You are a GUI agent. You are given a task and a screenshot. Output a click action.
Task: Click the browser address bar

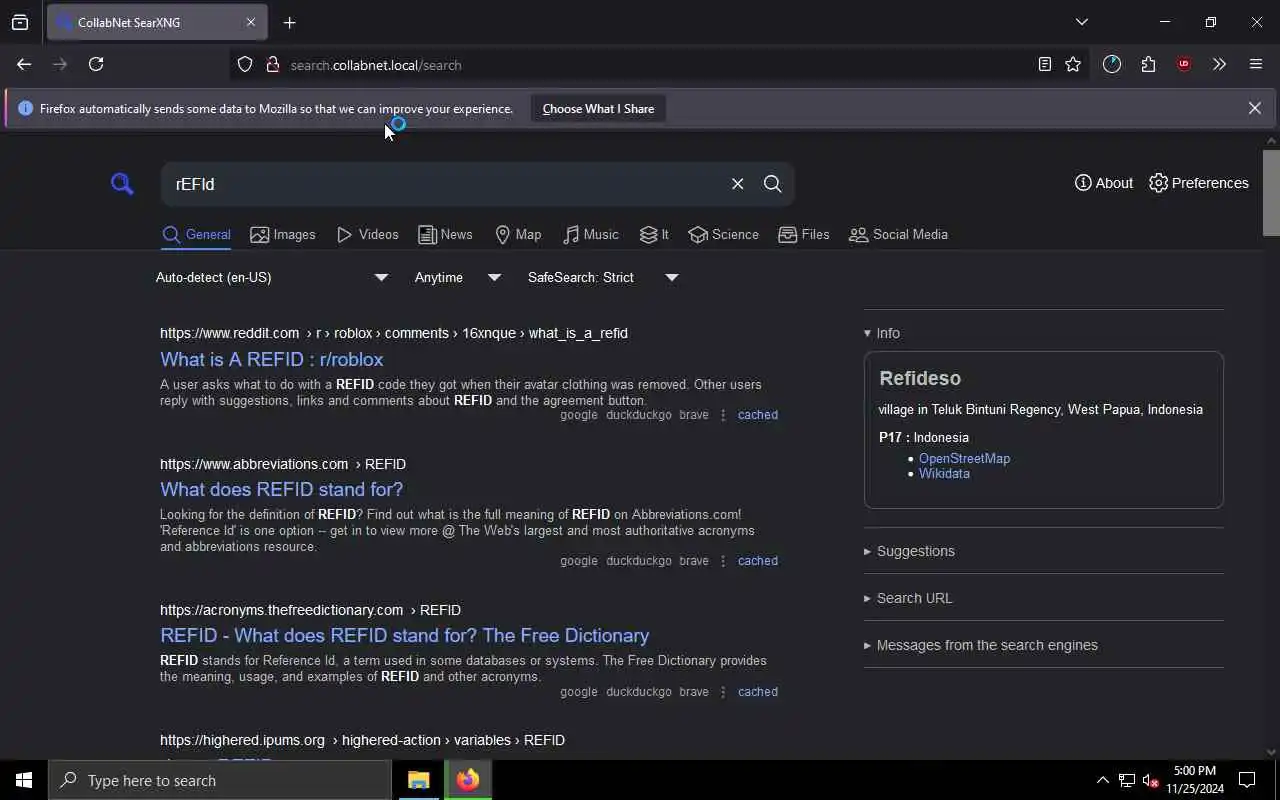[660, 65]
